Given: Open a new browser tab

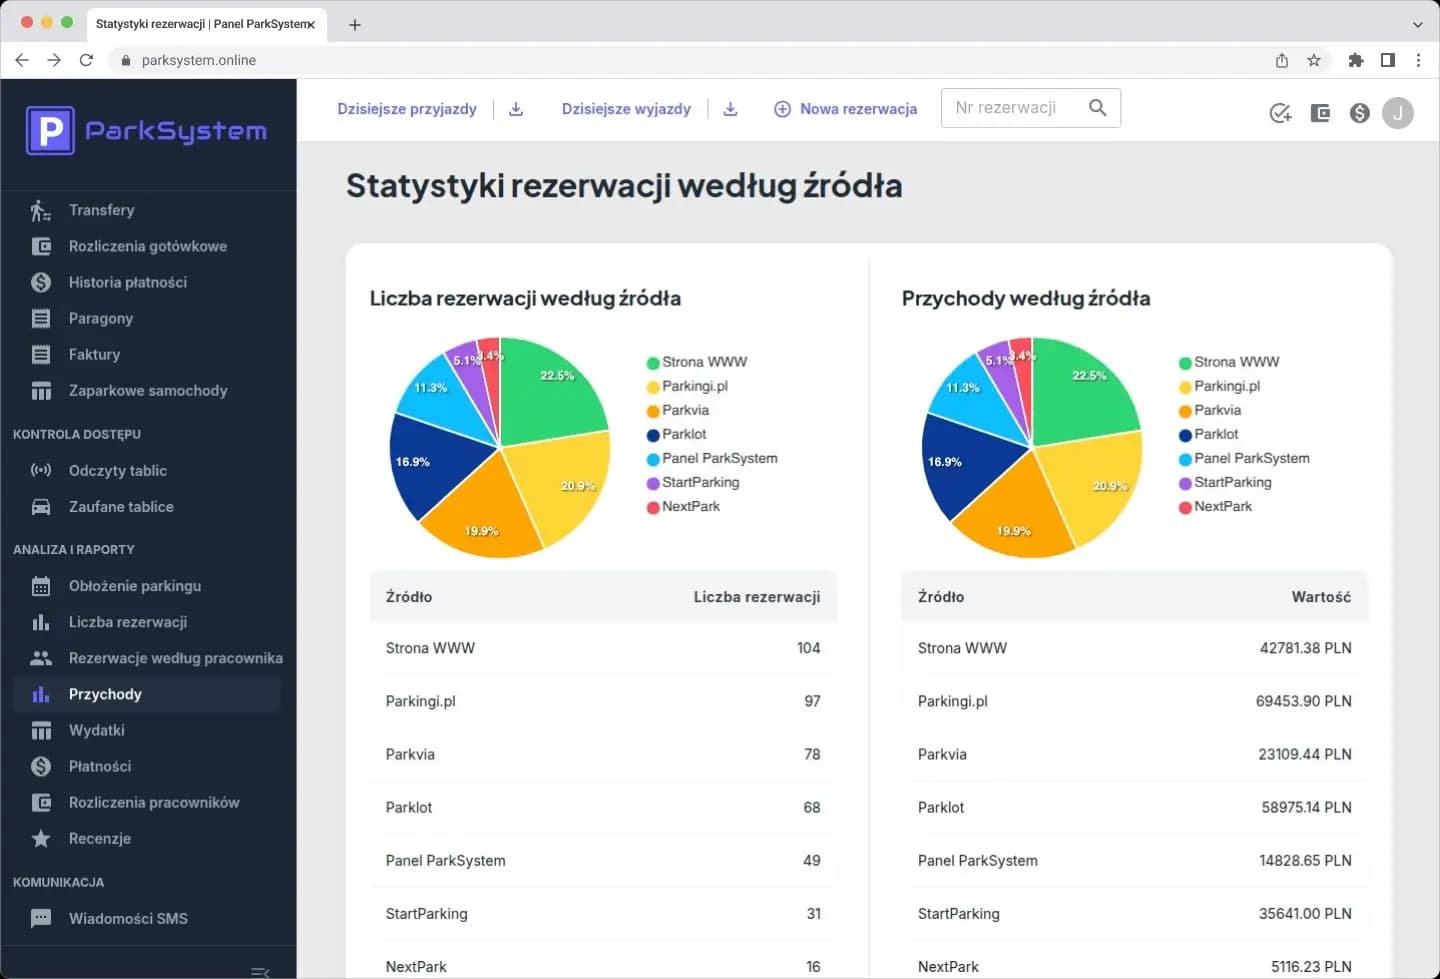Looking at the screenshot, I should (354, 24).
